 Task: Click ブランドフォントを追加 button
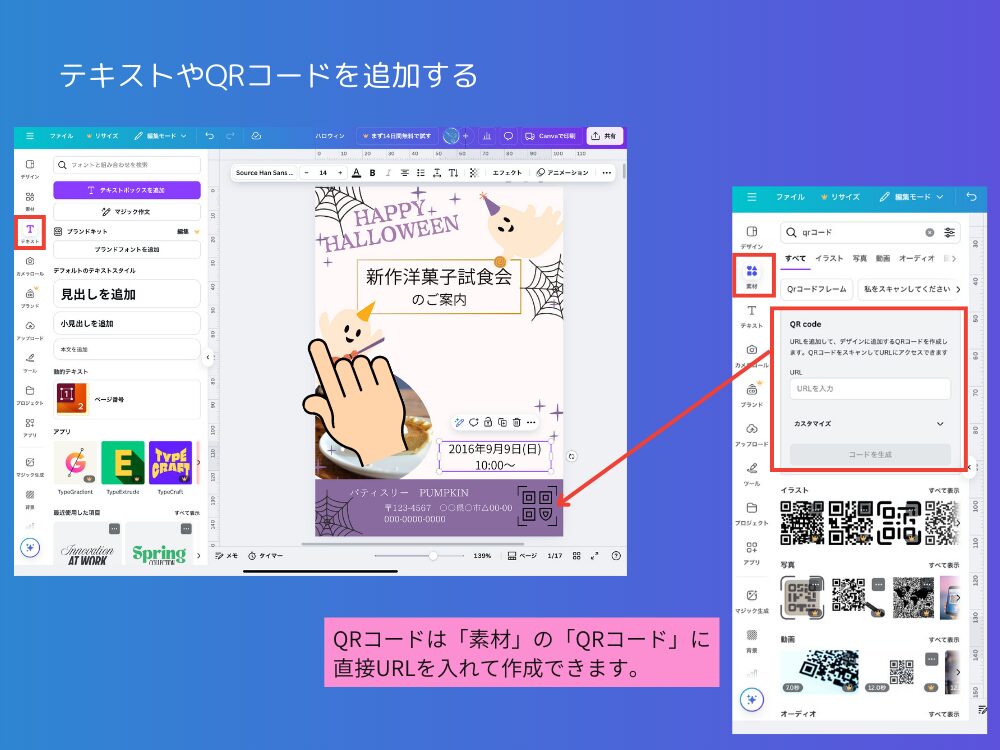point(127,249)
